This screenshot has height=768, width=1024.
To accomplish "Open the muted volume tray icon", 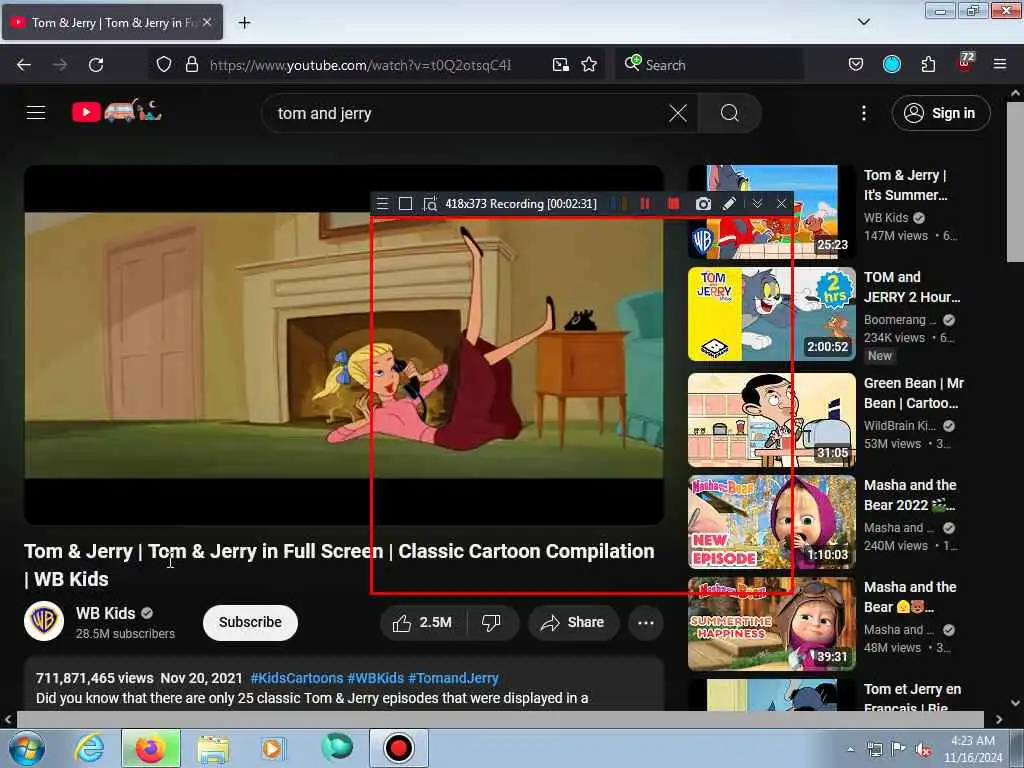I will point(923,749).
